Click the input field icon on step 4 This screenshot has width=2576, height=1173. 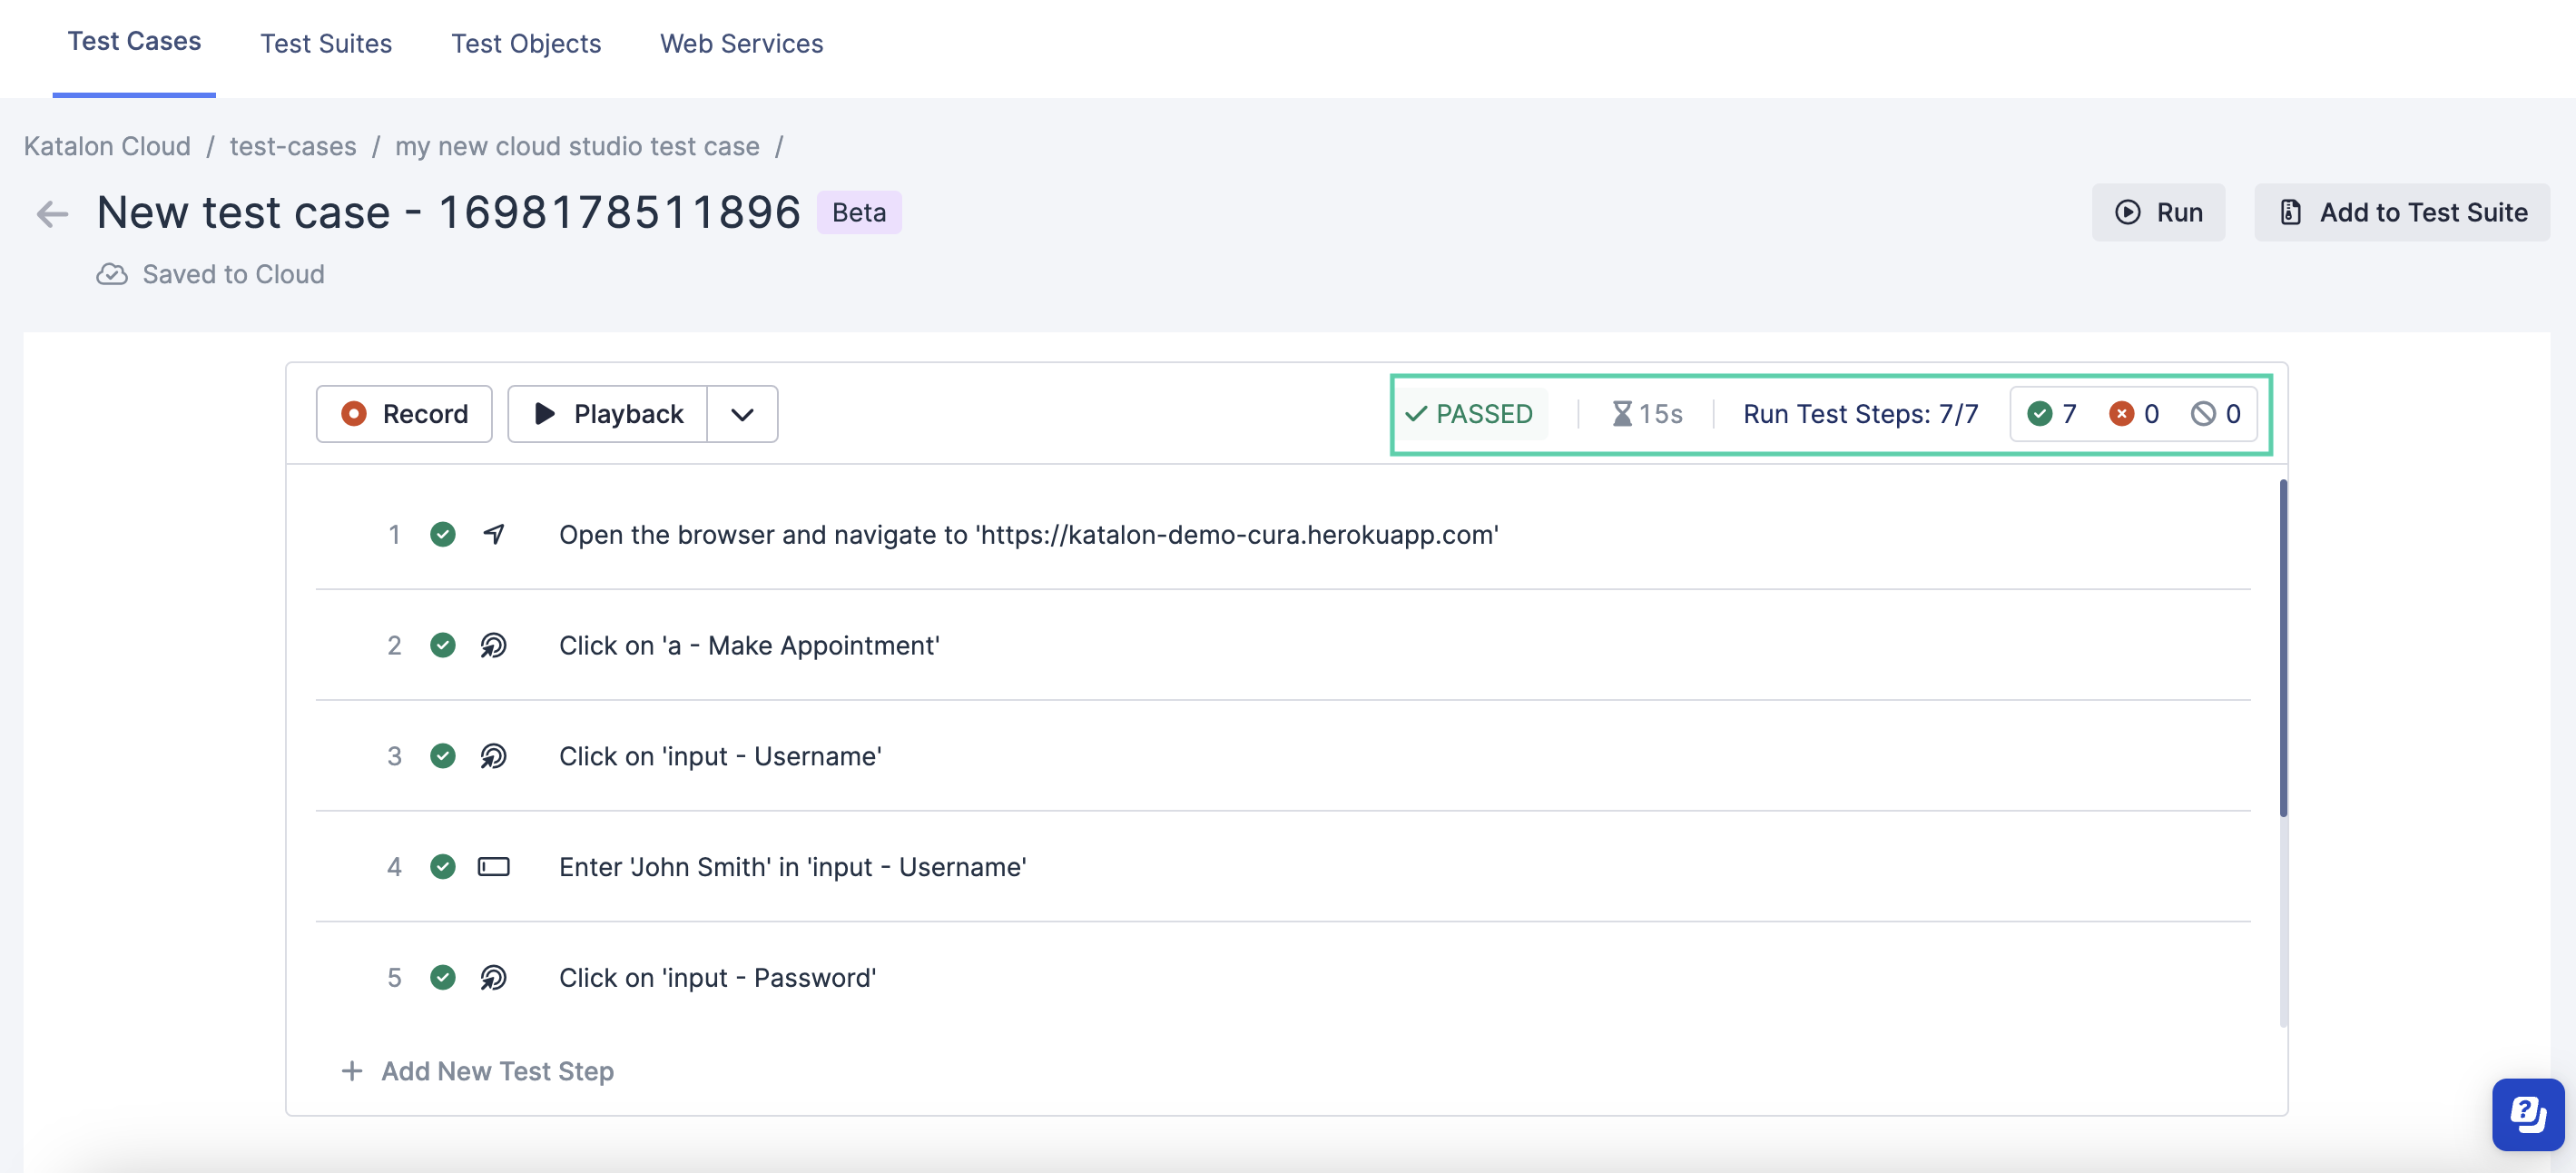tap(495, 864)
